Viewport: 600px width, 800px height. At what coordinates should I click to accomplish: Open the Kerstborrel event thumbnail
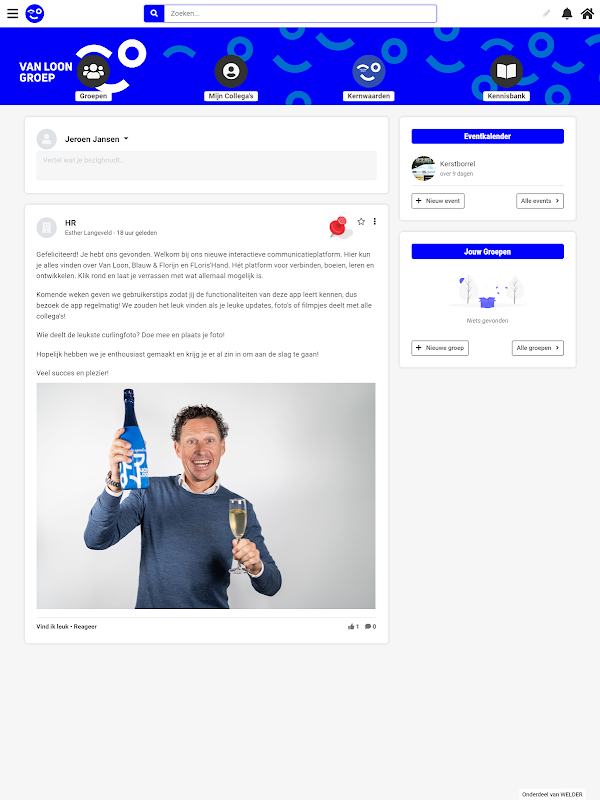pyautogui.click(x=423, y=168)
